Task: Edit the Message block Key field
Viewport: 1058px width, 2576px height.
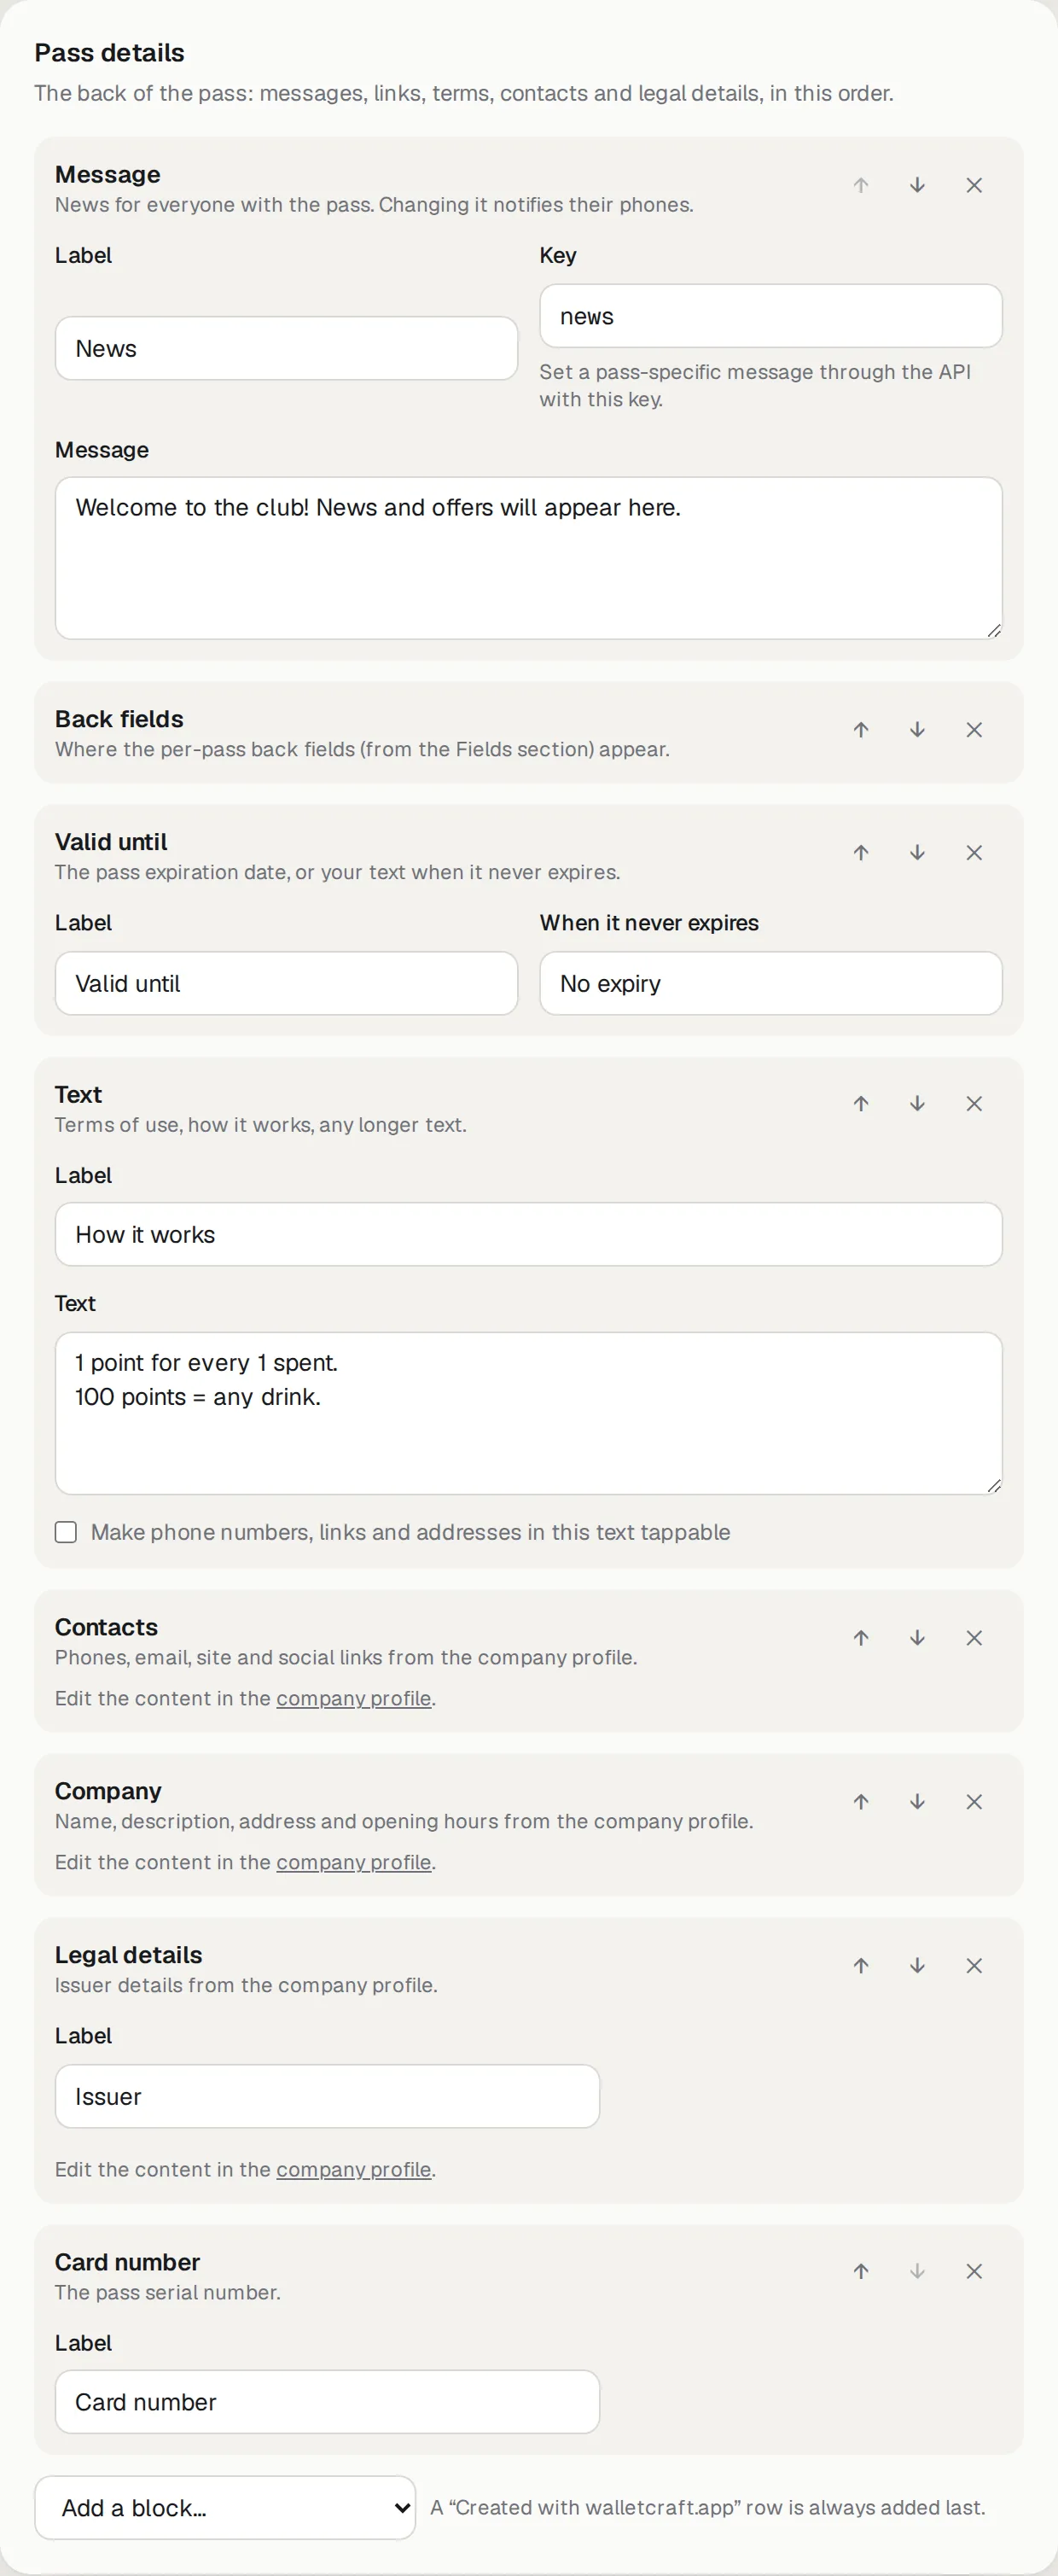Action: click(771, 316)
